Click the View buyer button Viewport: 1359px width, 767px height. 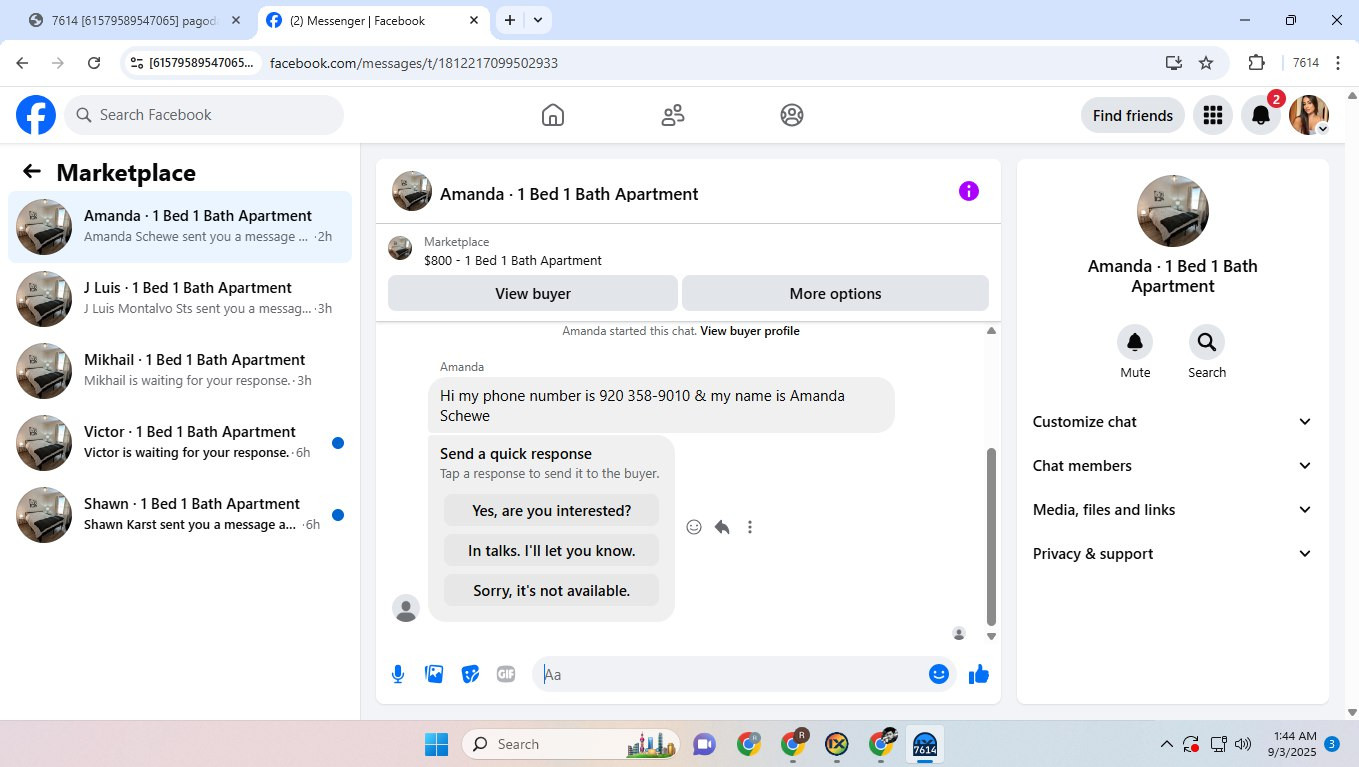(533, 293)
